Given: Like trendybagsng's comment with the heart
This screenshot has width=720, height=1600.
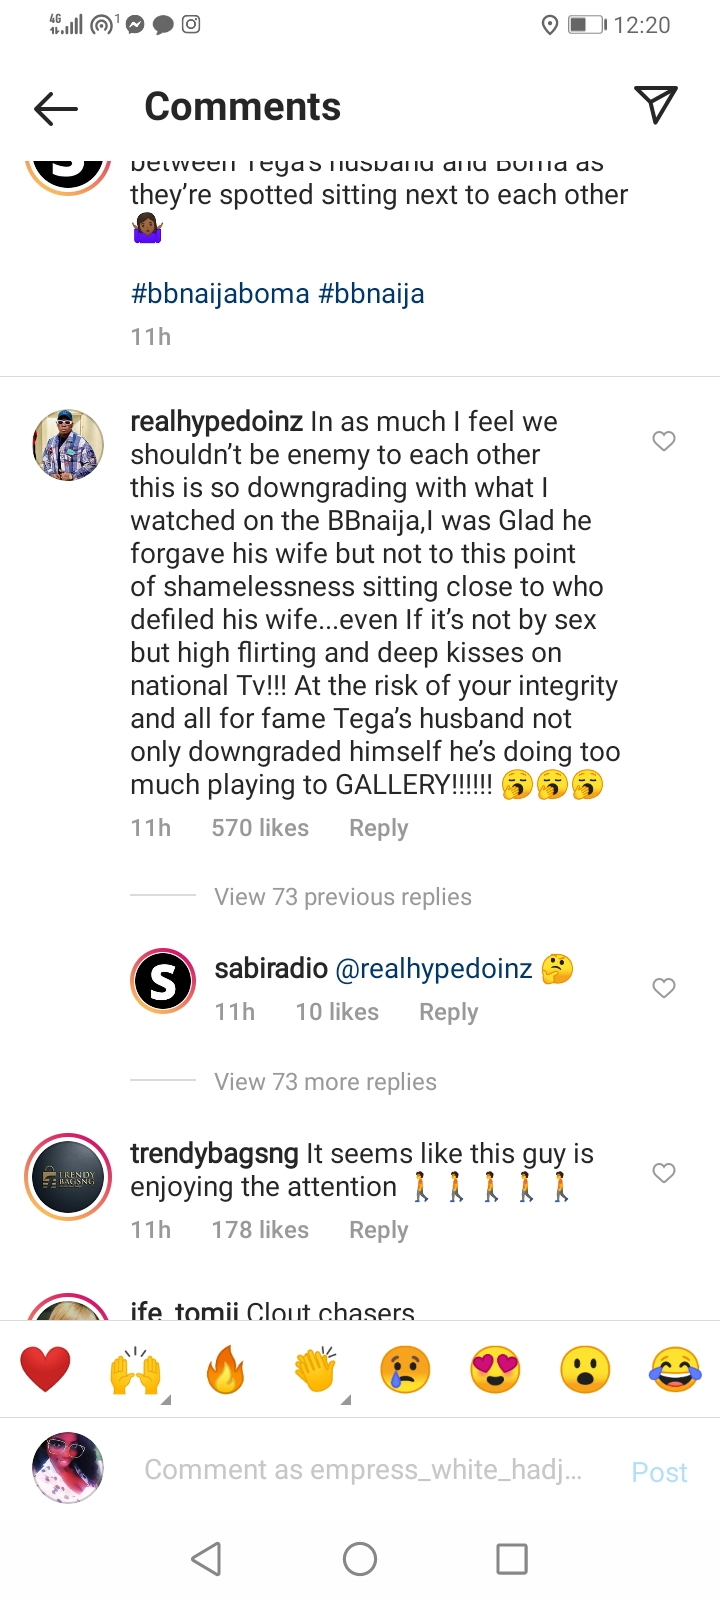Looking at the screenshot, I should coord(664,1173).
